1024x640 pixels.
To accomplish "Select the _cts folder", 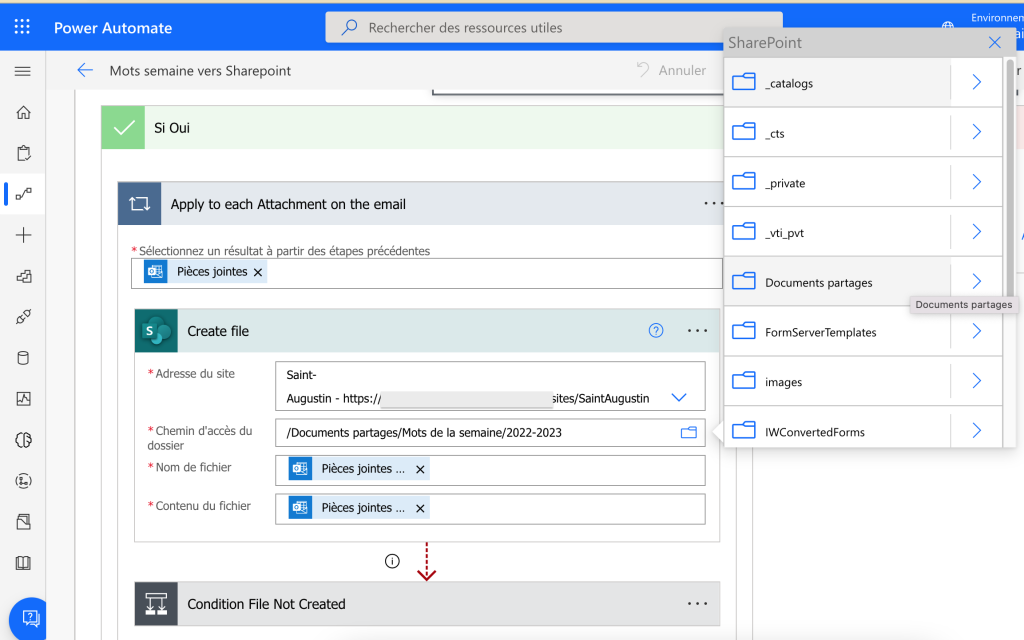I will (x=837, y=132).
